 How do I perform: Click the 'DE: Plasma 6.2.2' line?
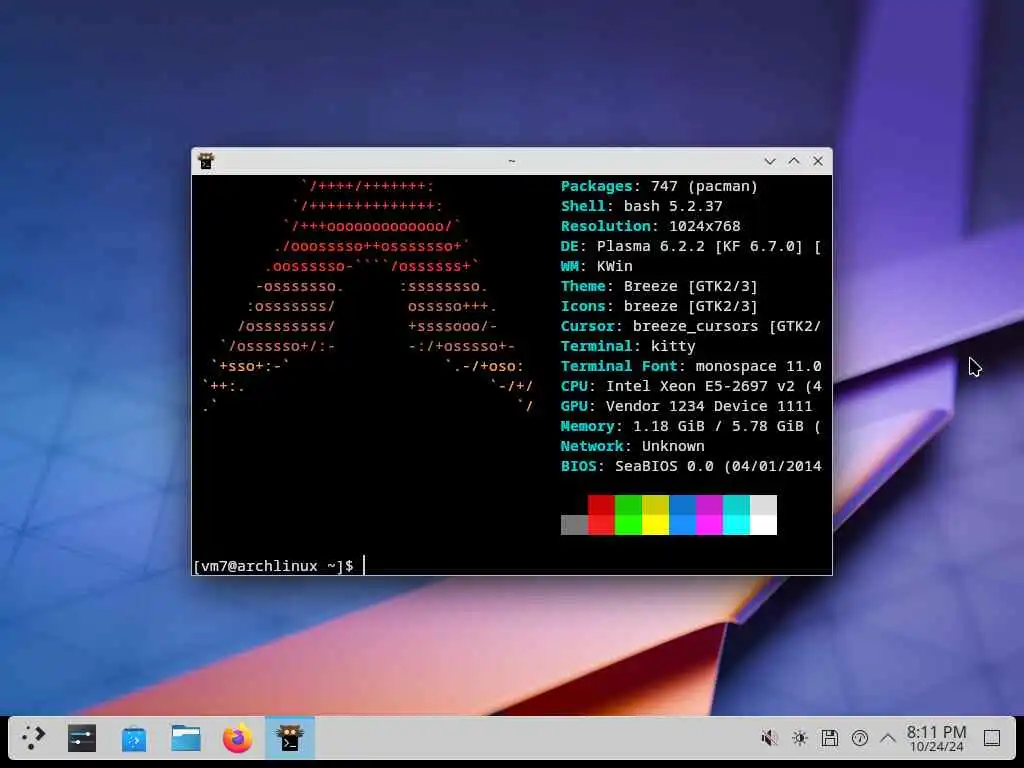[x=690, y=246]
